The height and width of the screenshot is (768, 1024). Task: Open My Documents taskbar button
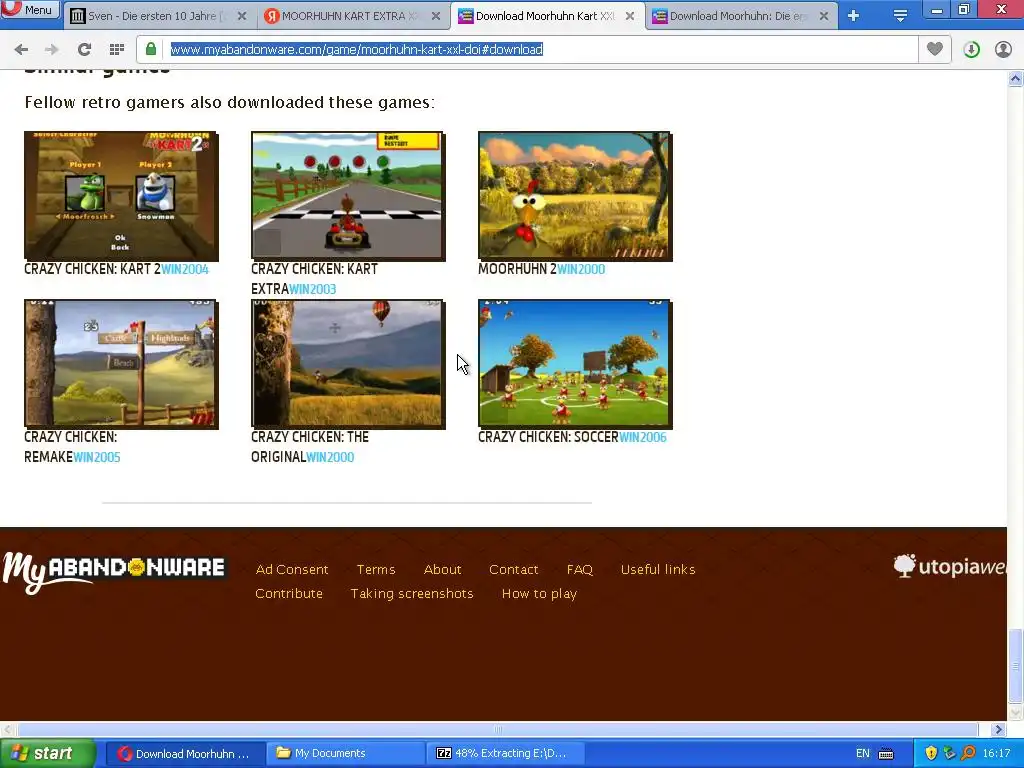coord(345,754)
